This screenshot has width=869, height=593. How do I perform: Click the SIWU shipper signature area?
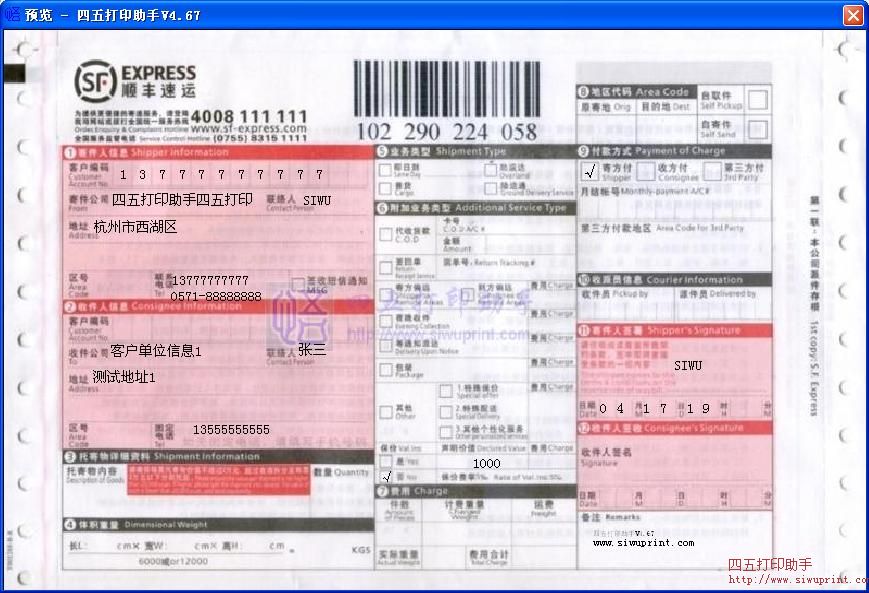(690, 365)
